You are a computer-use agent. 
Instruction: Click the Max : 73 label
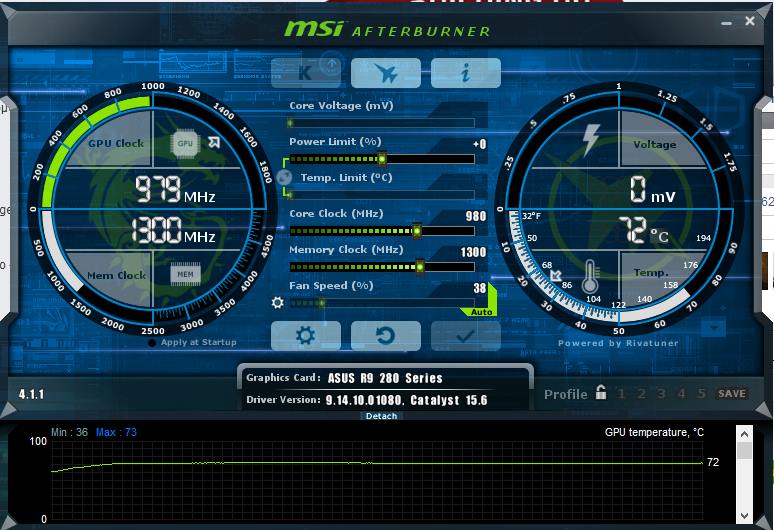(x=116, y=432)
